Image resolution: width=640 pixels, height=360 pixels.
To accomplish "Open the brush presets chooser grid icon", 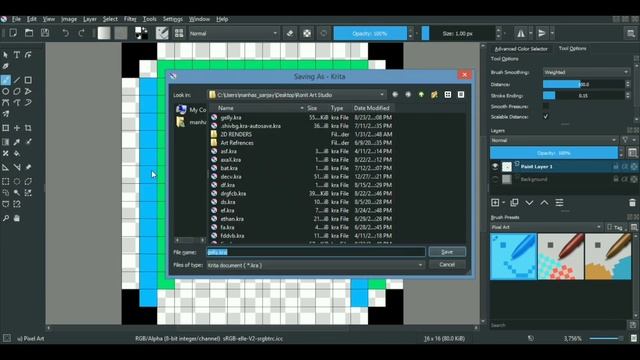I will pos(179,33).
